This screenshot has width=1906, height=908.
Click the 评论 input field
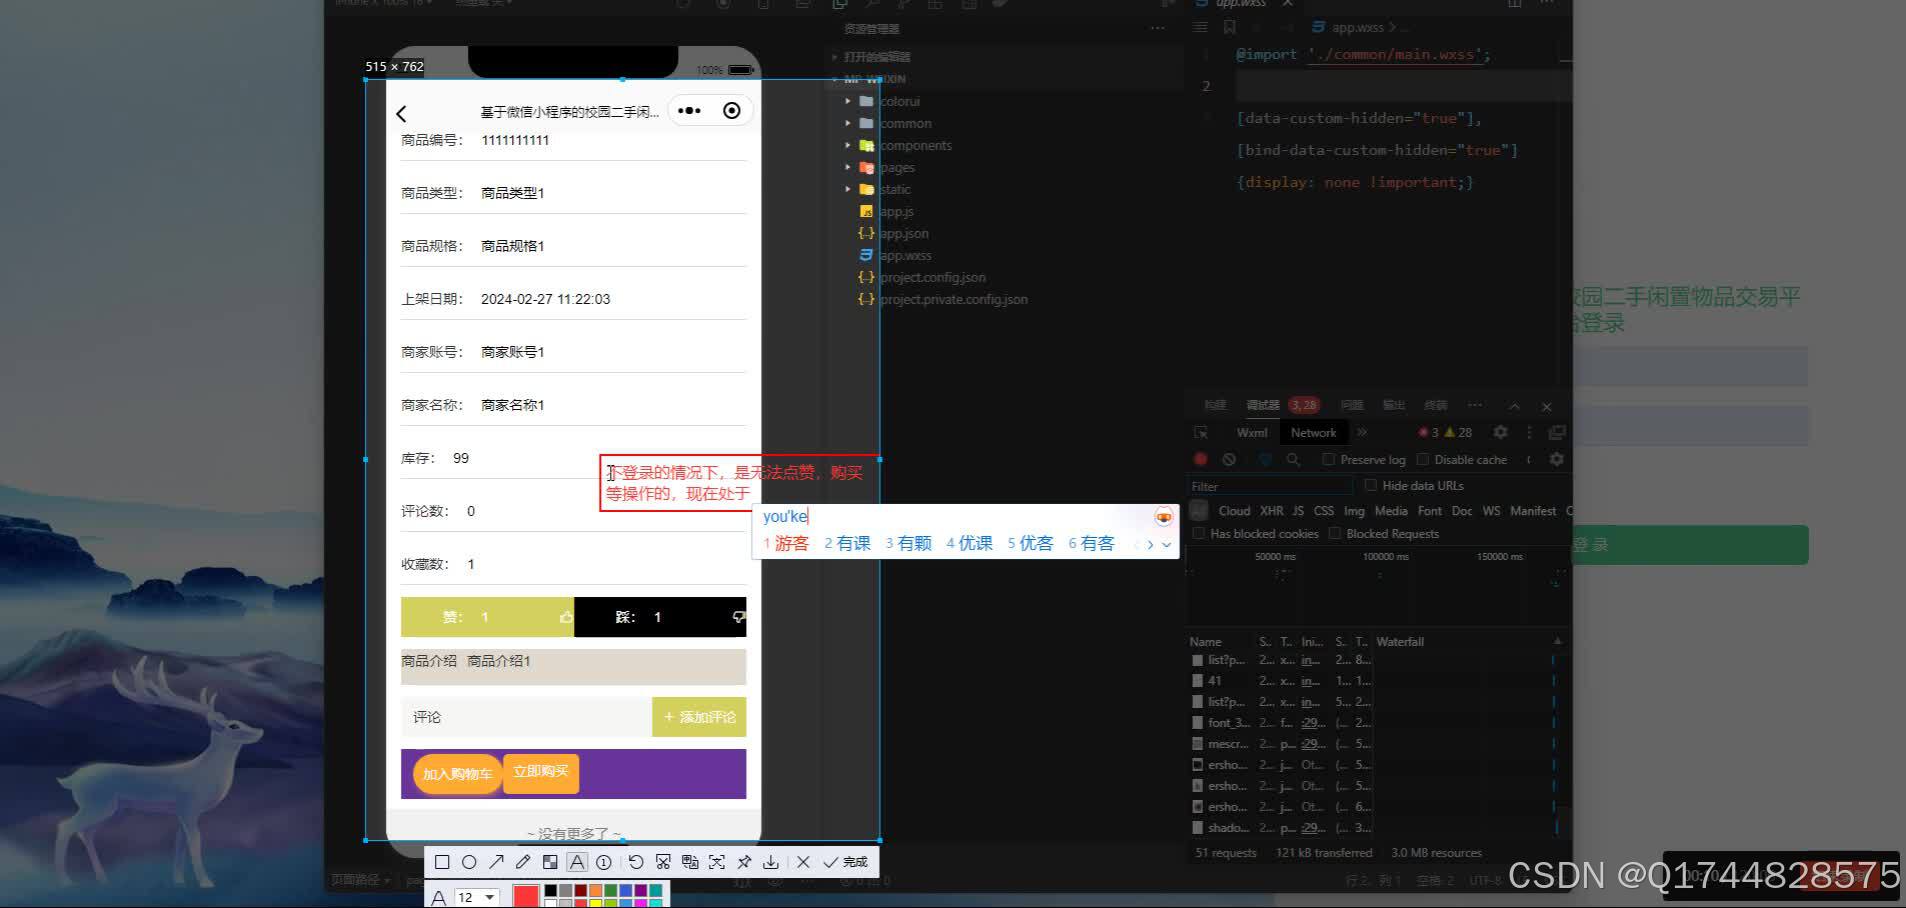click(526, 717)
